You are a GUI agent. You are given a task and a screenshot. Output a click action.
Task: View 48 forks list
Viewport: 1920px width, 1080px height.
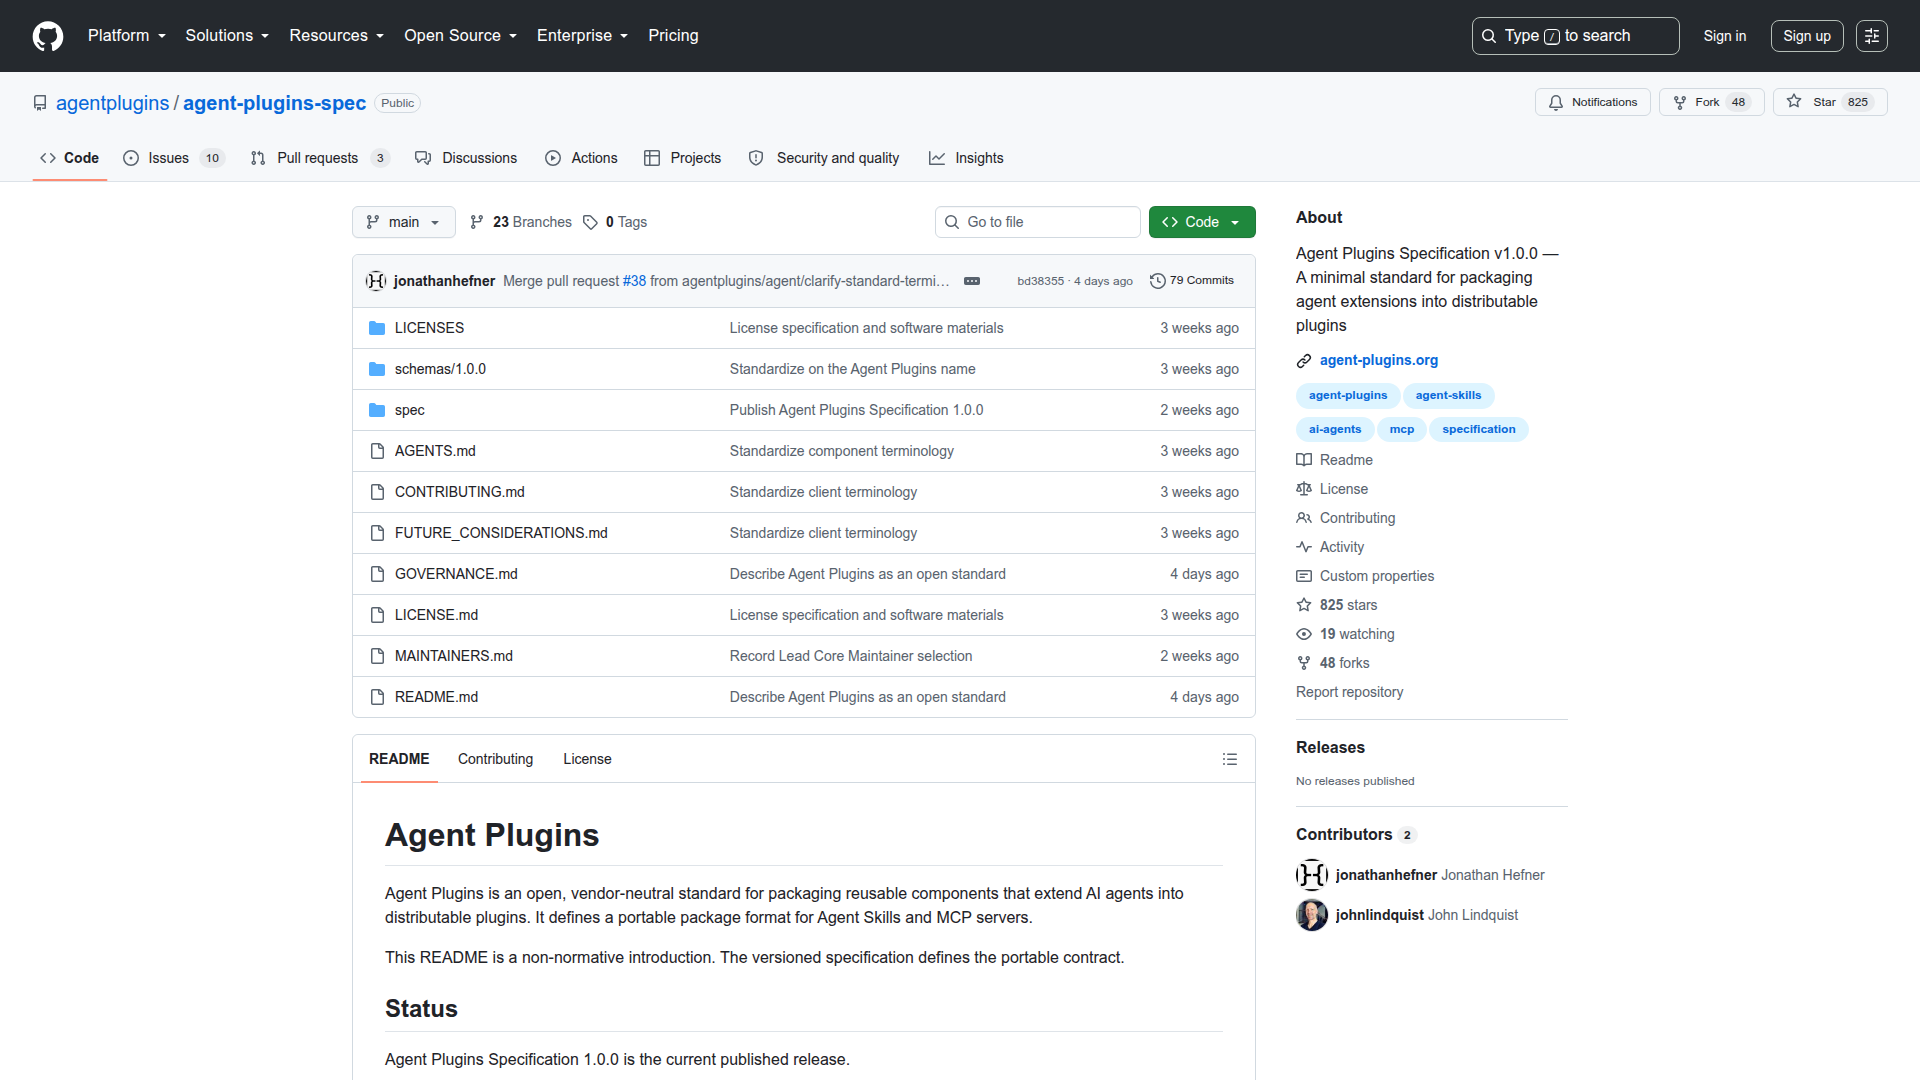[1333, 663]
